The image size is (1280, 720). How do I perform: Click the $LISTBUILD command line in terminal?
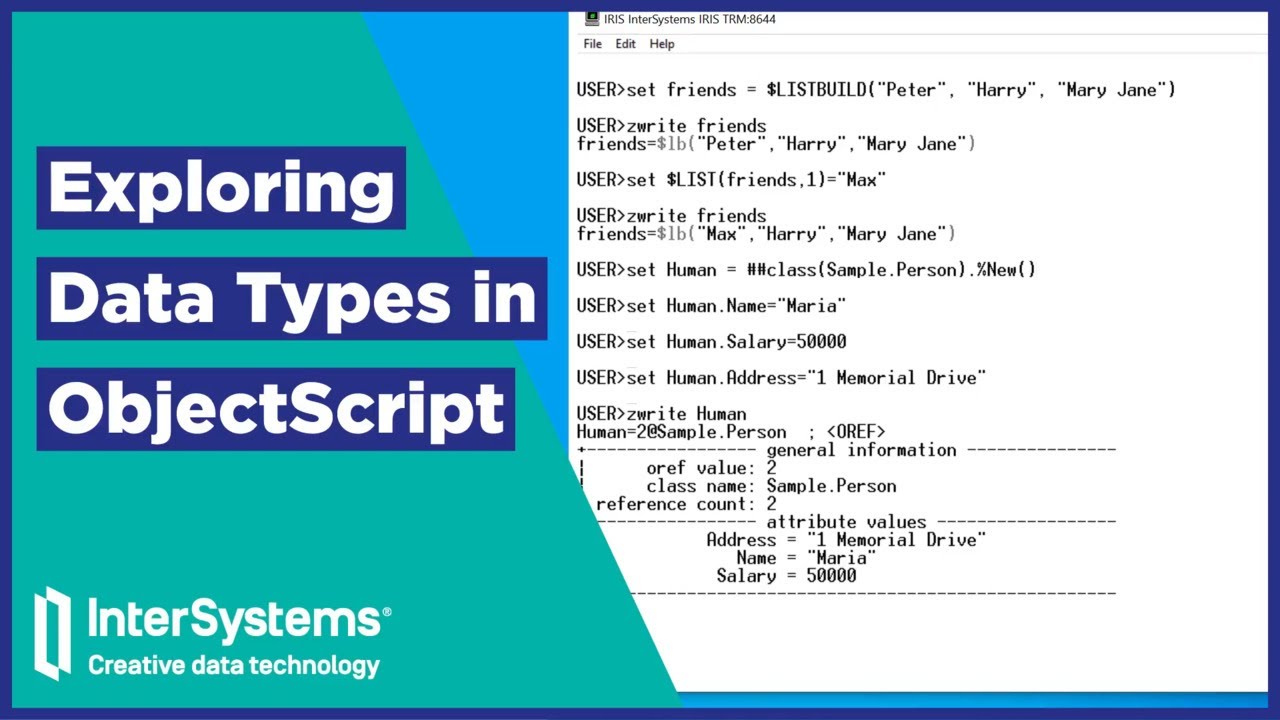[876, 90]
